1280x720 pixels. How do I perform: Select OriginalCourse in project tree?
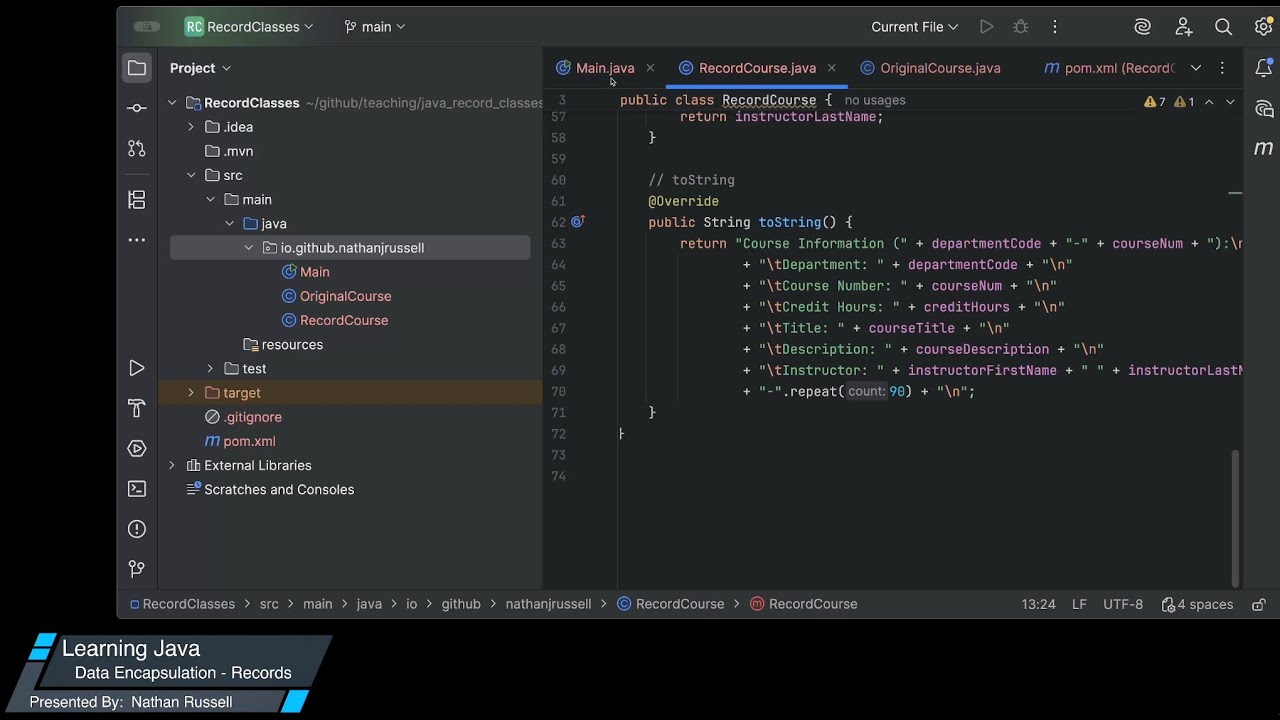point(336,296)
